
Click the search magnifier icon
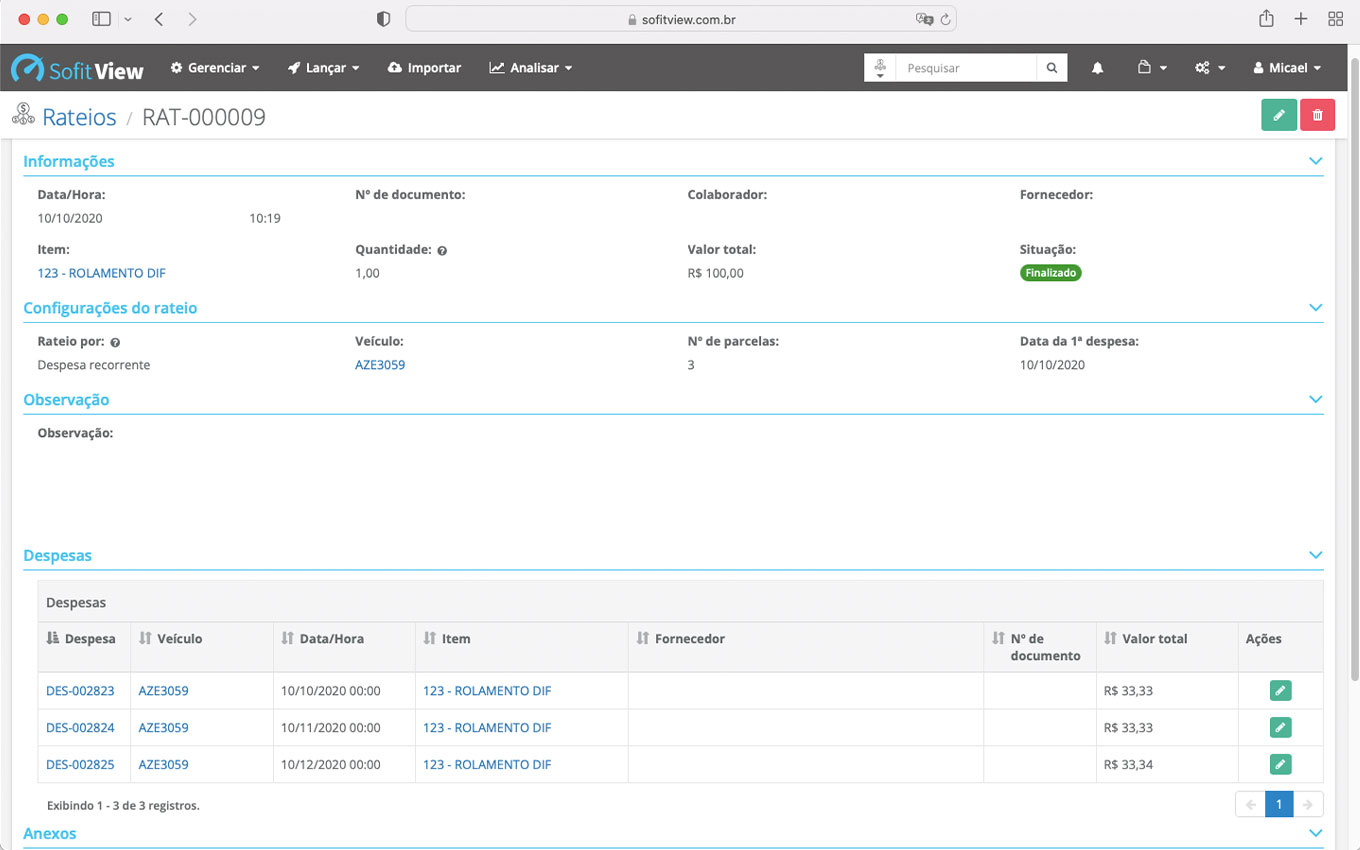tap(1052, 68)
